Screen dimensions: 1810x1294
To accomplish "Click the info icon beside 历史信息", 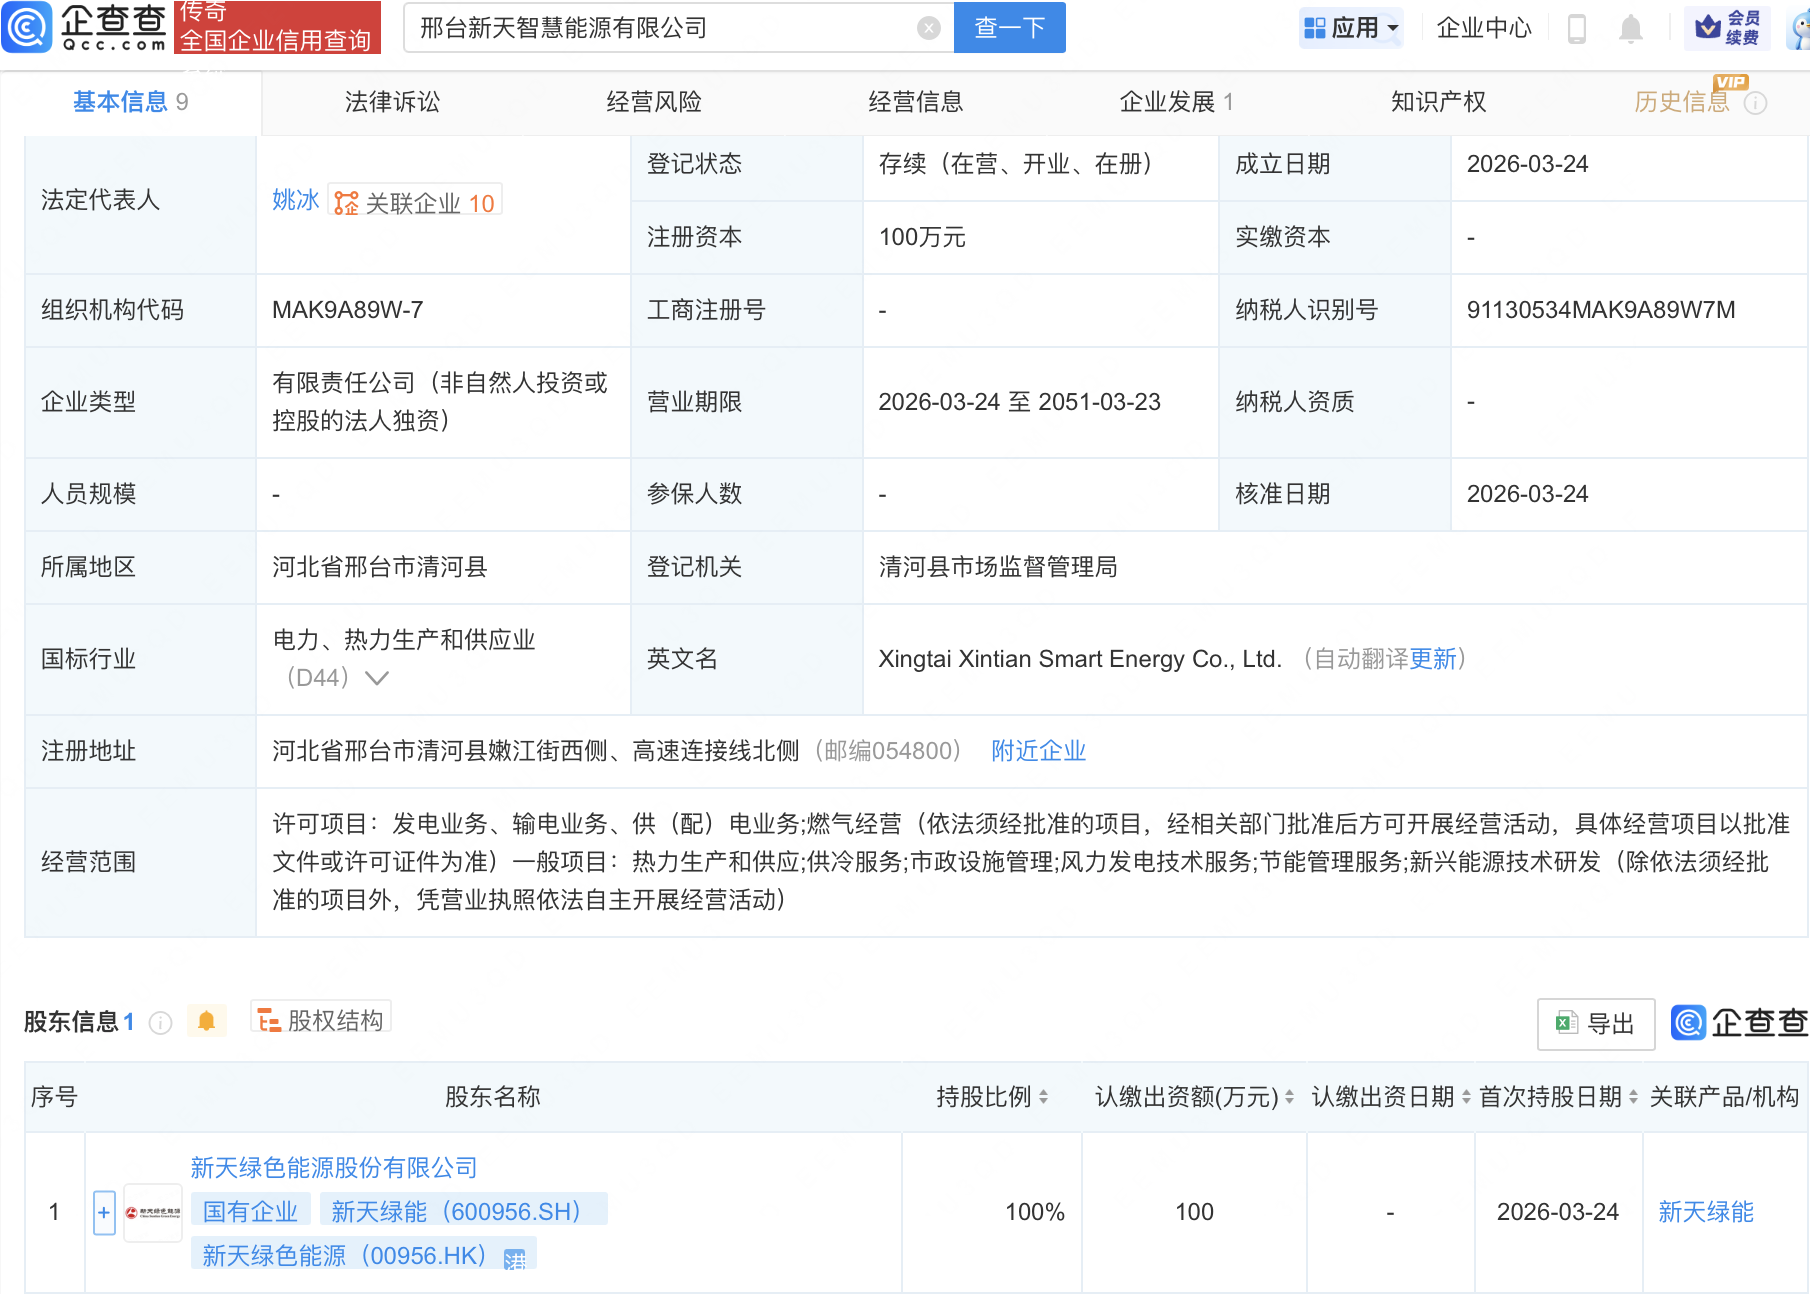I will [x=1756, y=102].
